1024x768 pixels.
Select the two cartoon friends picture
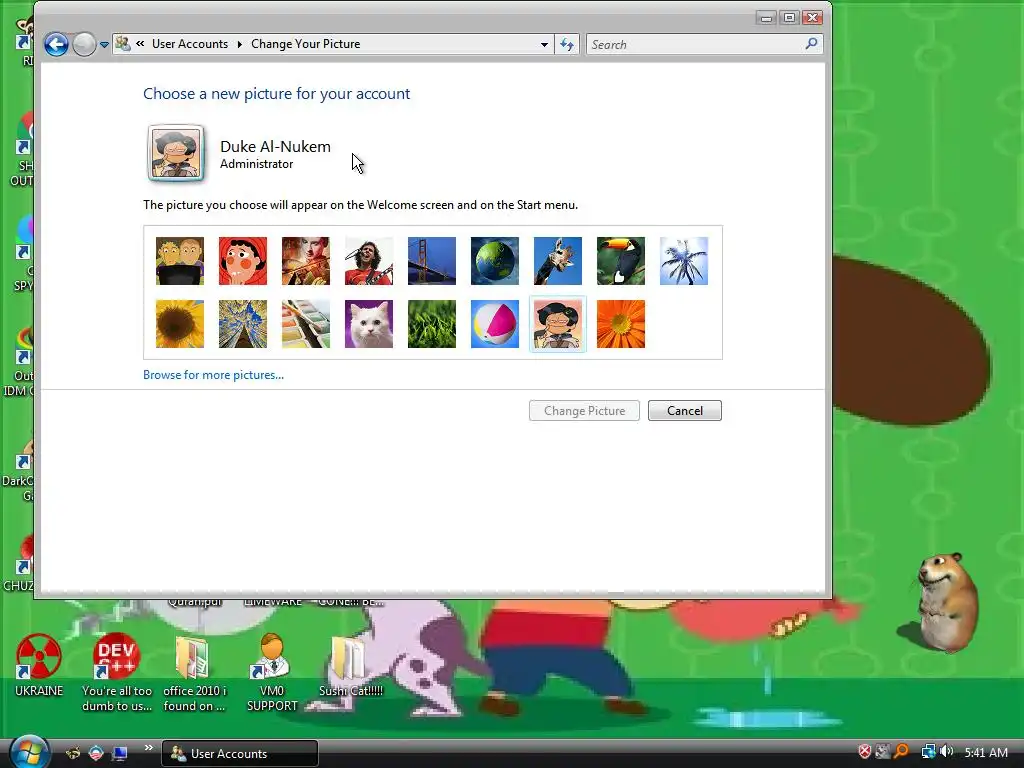click(180, 261)
